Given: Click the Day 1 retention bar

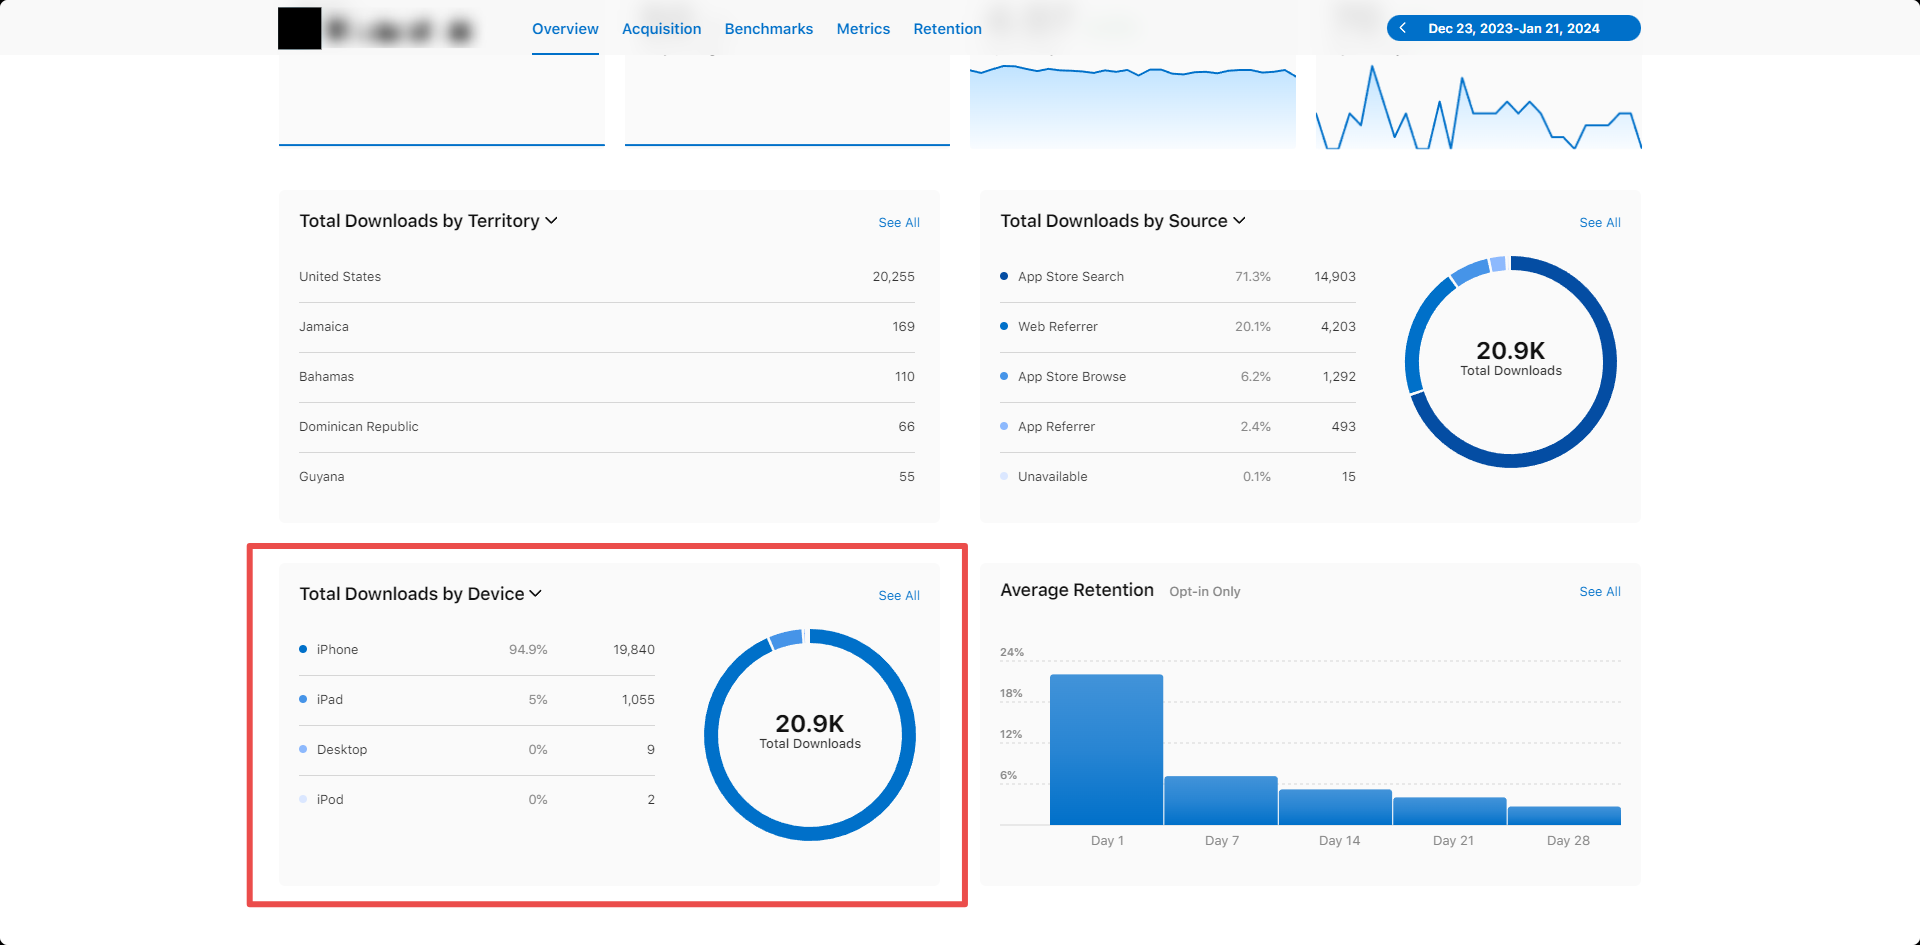Looking at the screenshot, I should [1106, 750].
